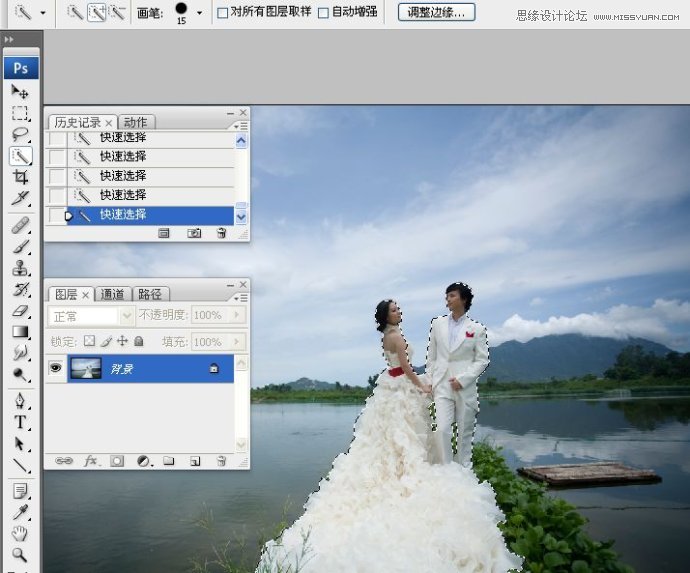The height and width of the screenshot is (573, 690).
Task: Open the History panel options menu
Action: coord(241,127)
